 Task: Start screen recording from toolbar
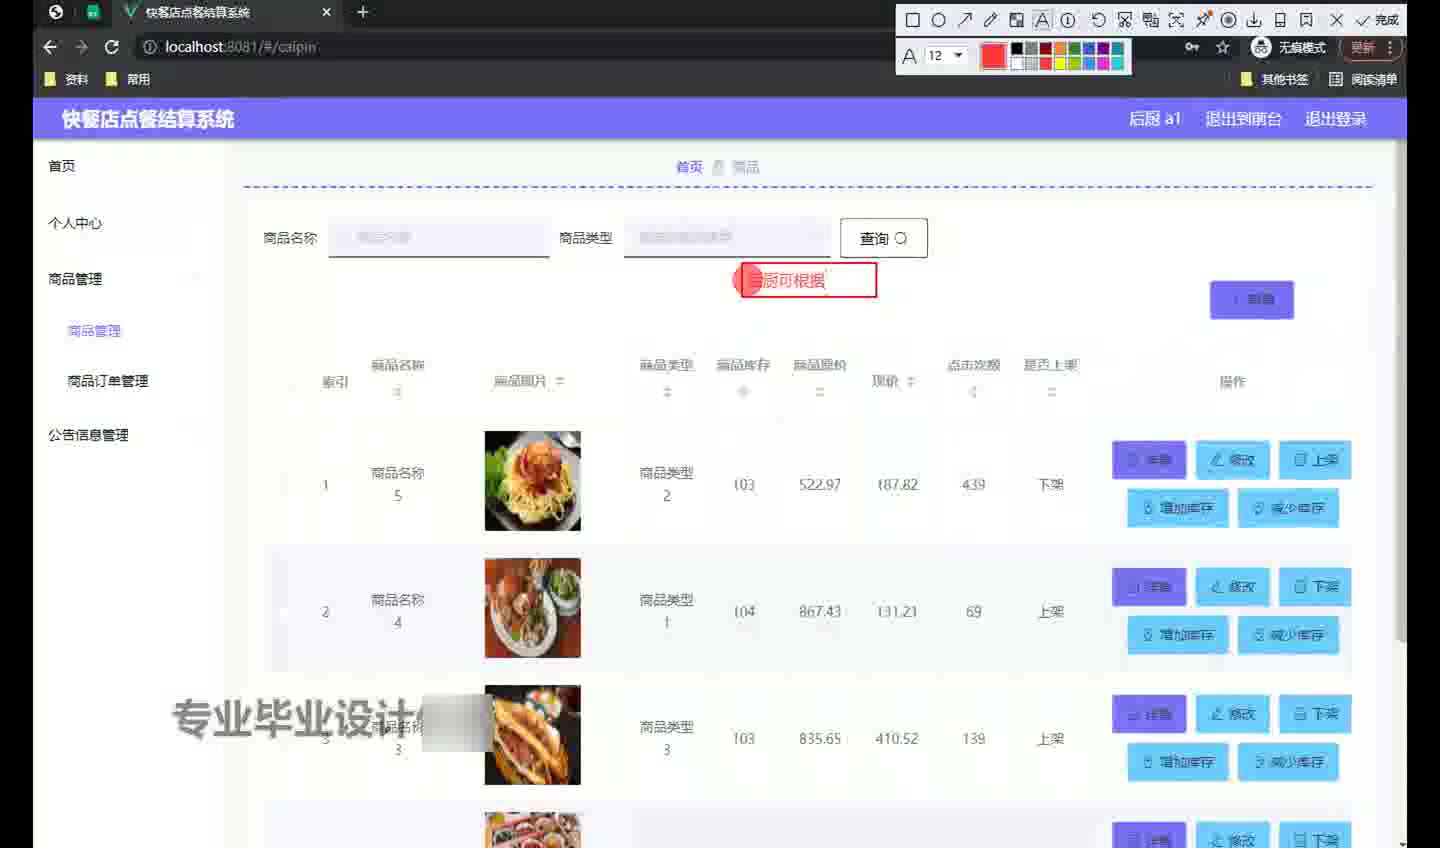pyautogui.click(x=1228, y=20)
